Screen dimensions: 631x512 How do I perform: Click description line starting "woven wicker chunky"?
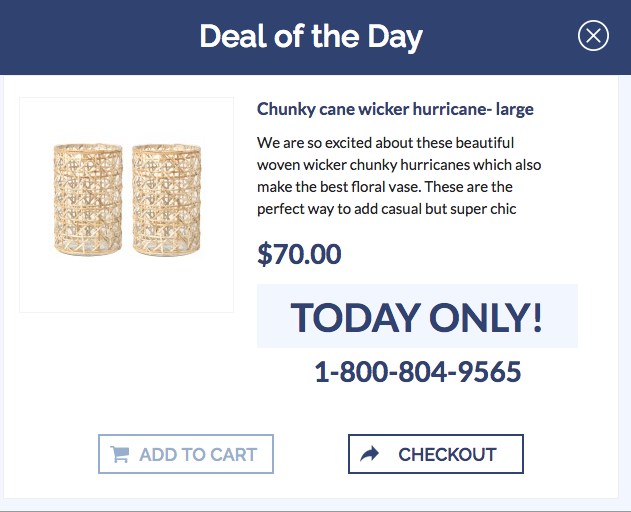click(398, 164)
